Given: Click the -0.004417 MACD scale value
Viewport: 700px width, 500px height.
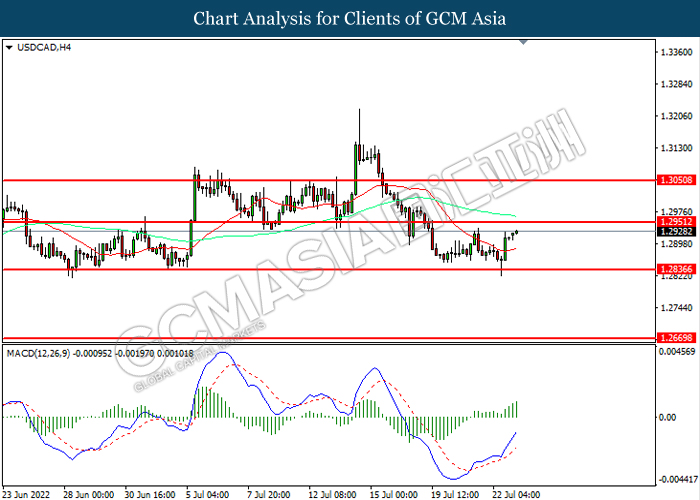Looking at the screenshot, I should point(678,480).
